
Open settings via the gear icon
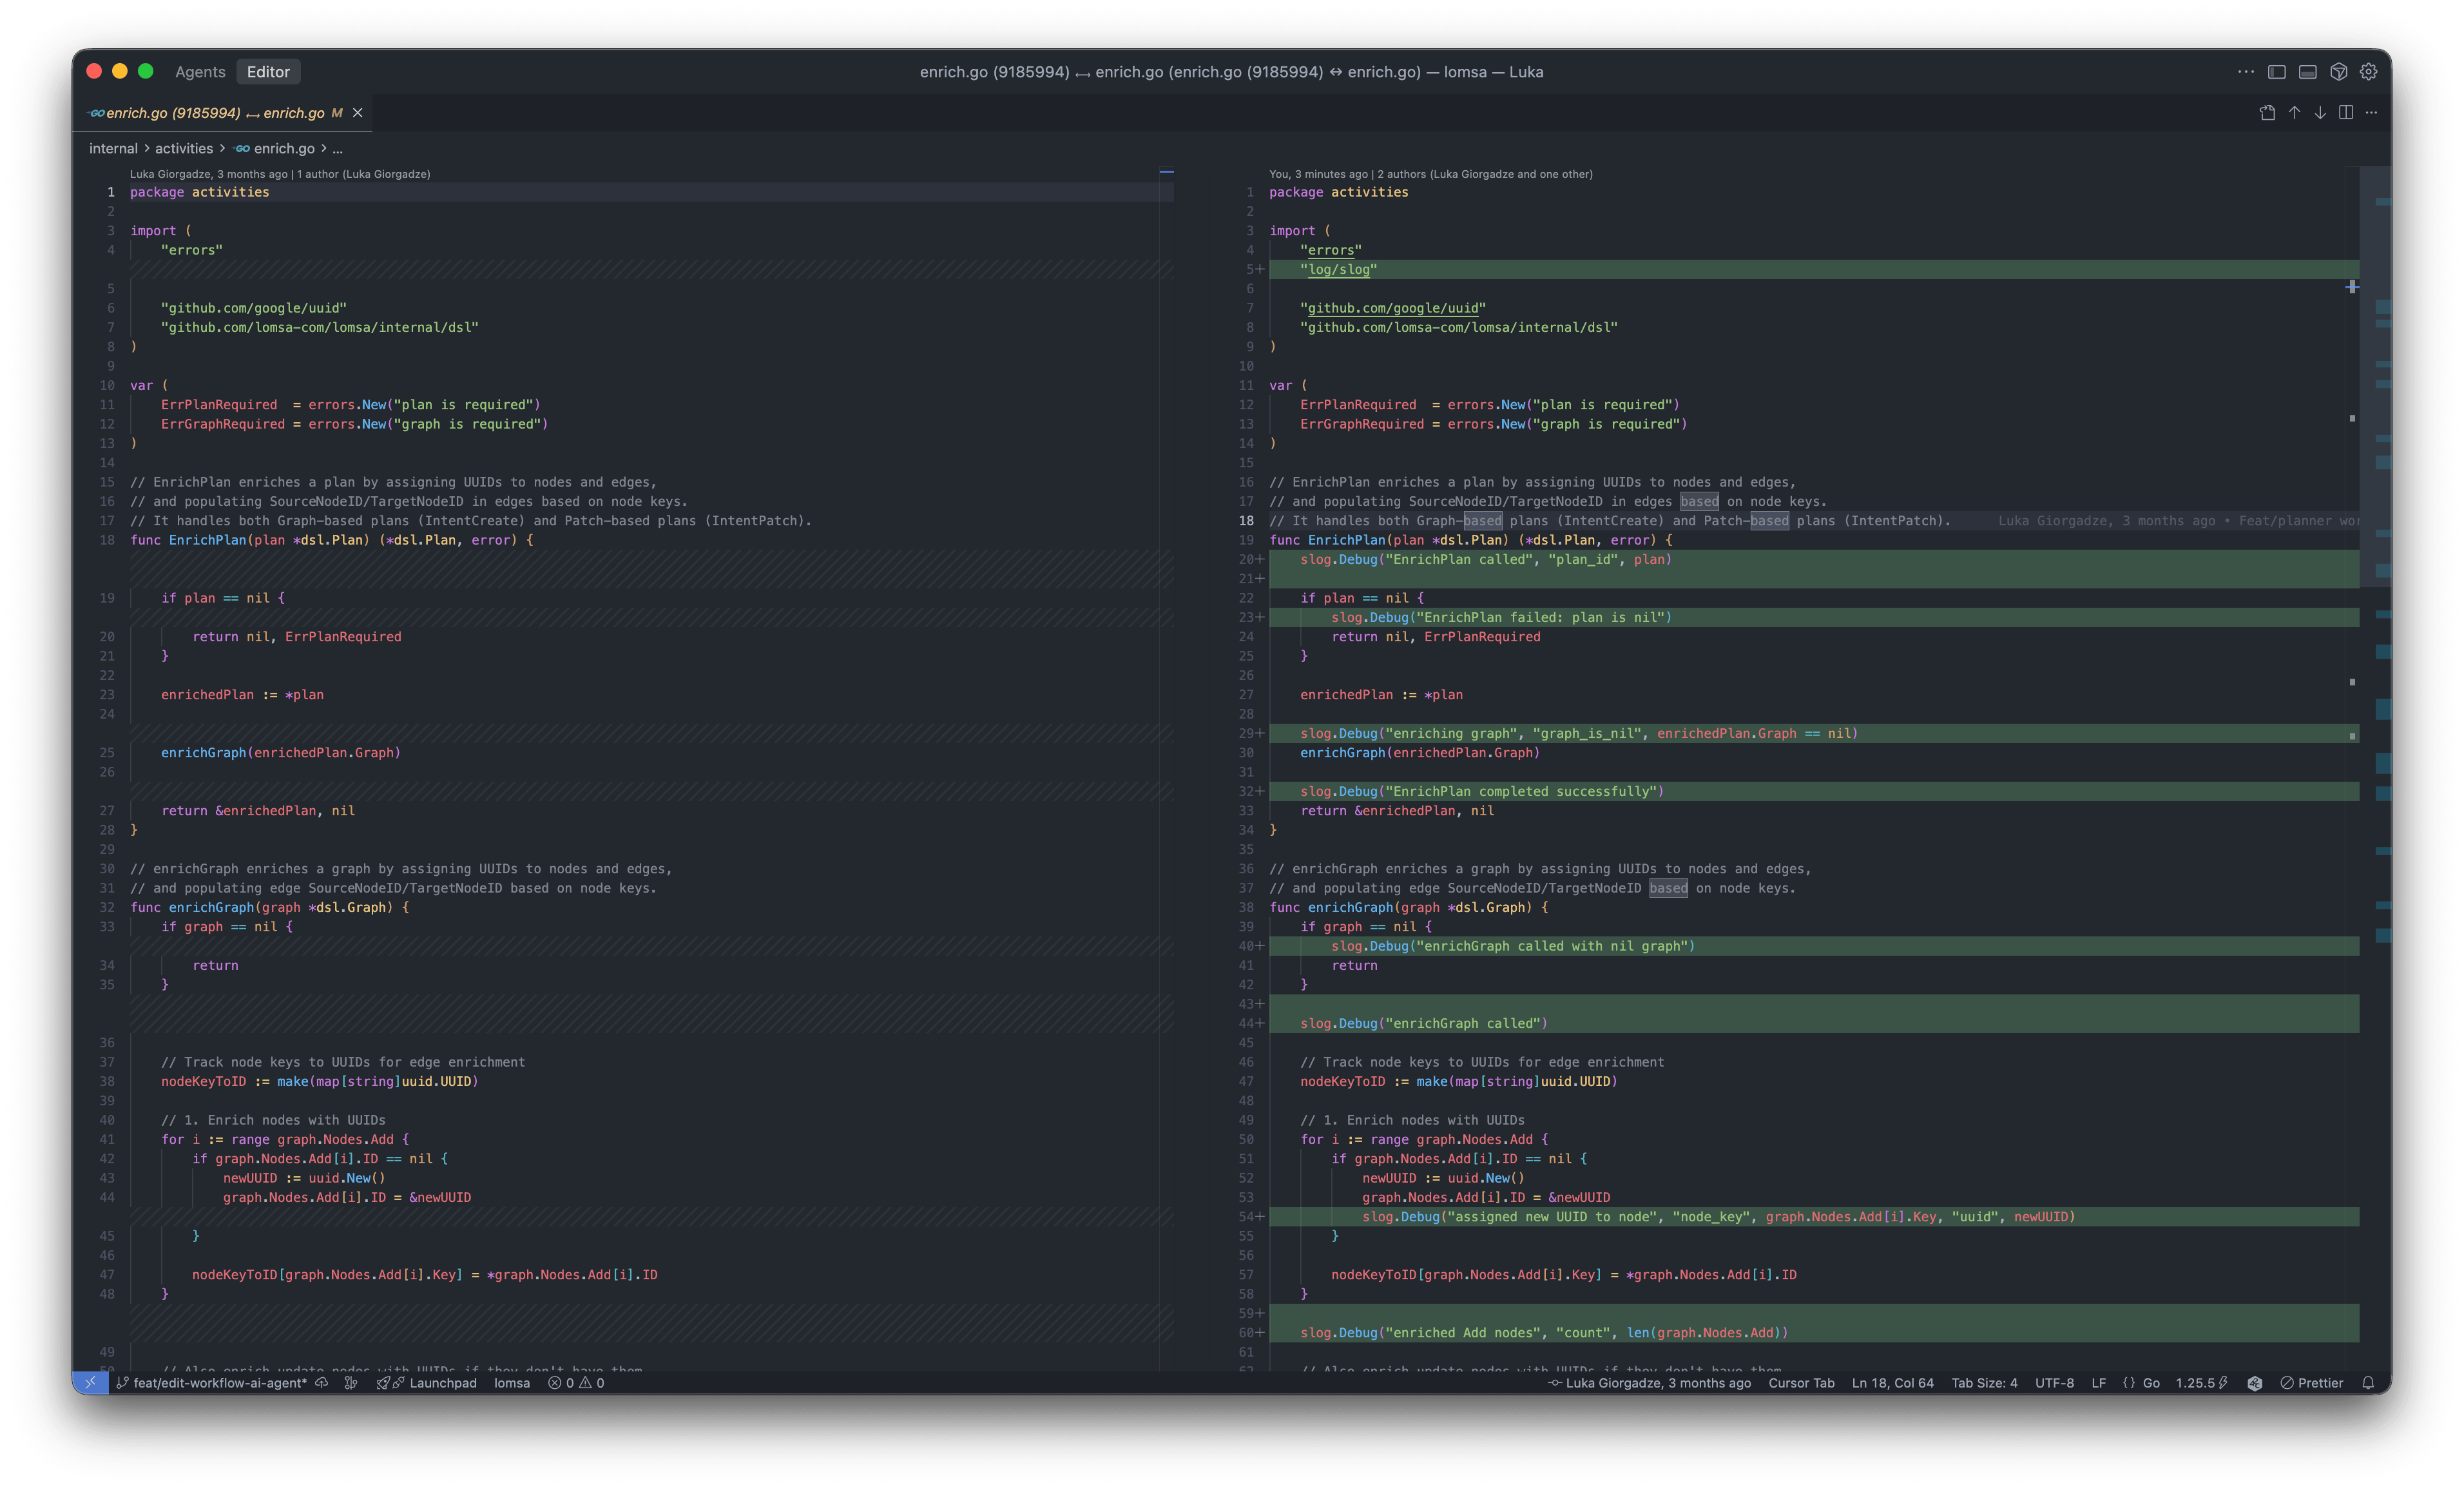click(2368, 72)
